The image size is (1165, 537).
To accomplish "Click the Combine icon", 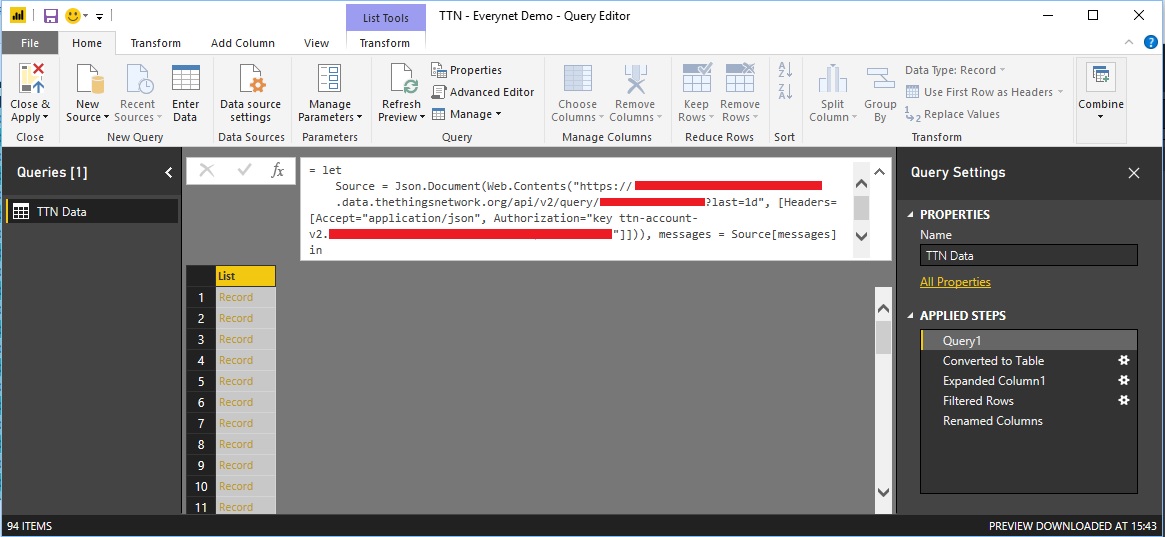I will [1101, 77].
